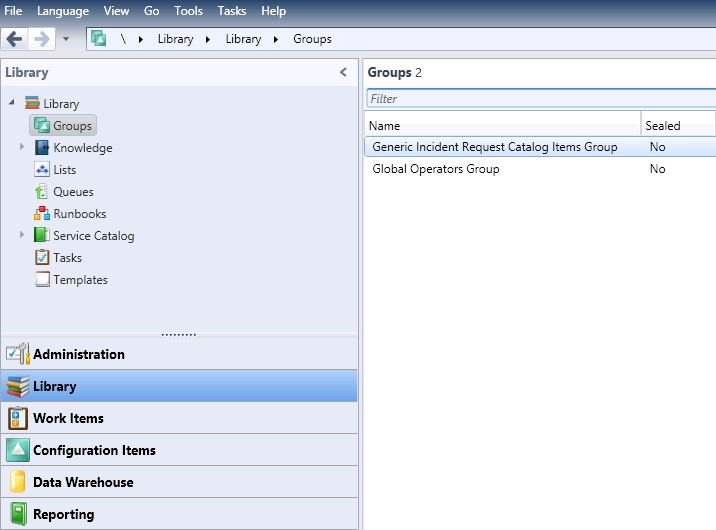Open the navigation history dropdown arrow
The image size is (716, 530).
coord(66,39)
